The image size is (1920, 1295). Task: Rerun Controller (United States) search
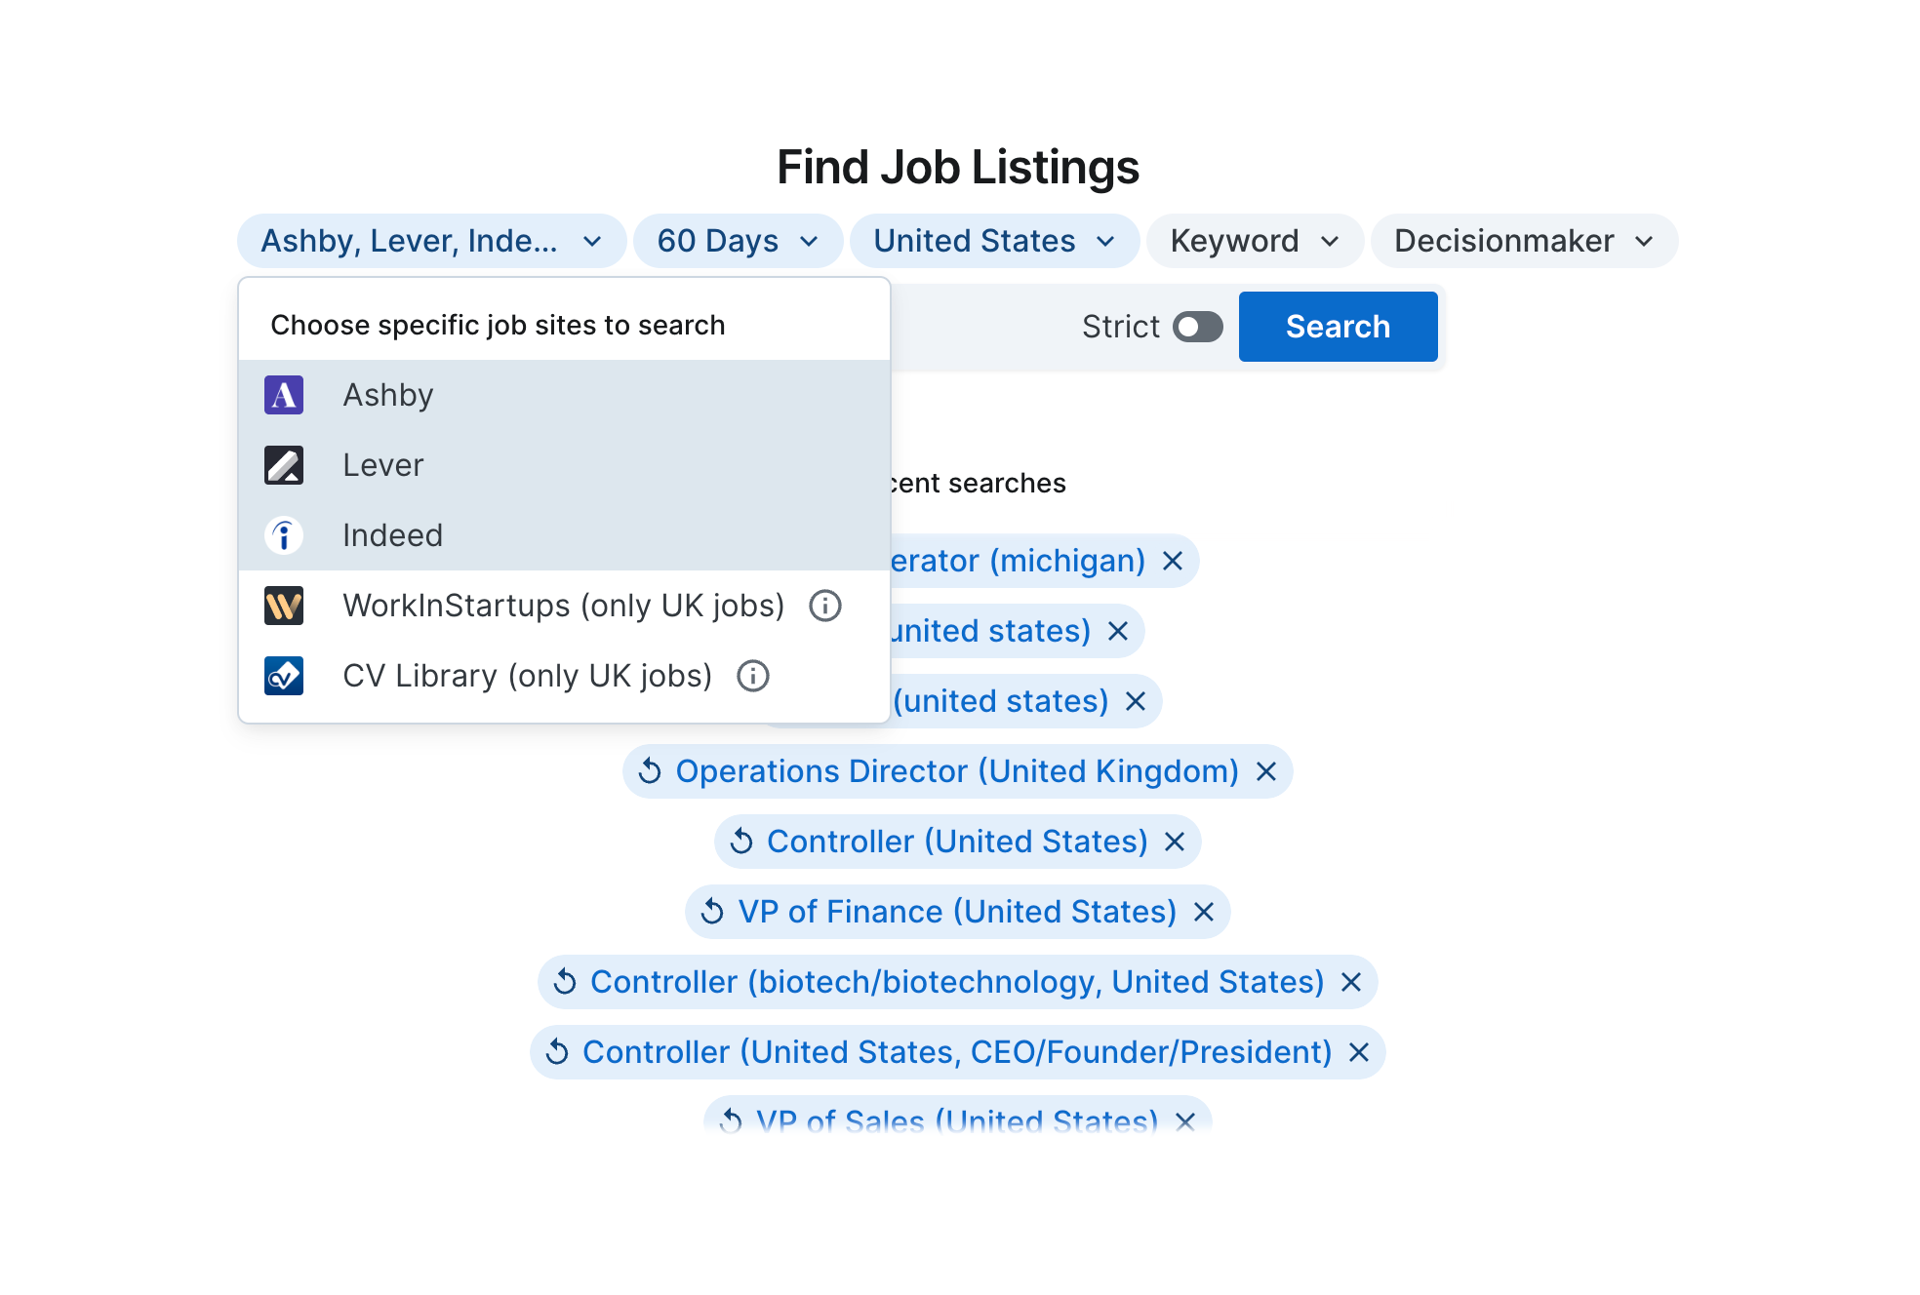click(957, 841)
